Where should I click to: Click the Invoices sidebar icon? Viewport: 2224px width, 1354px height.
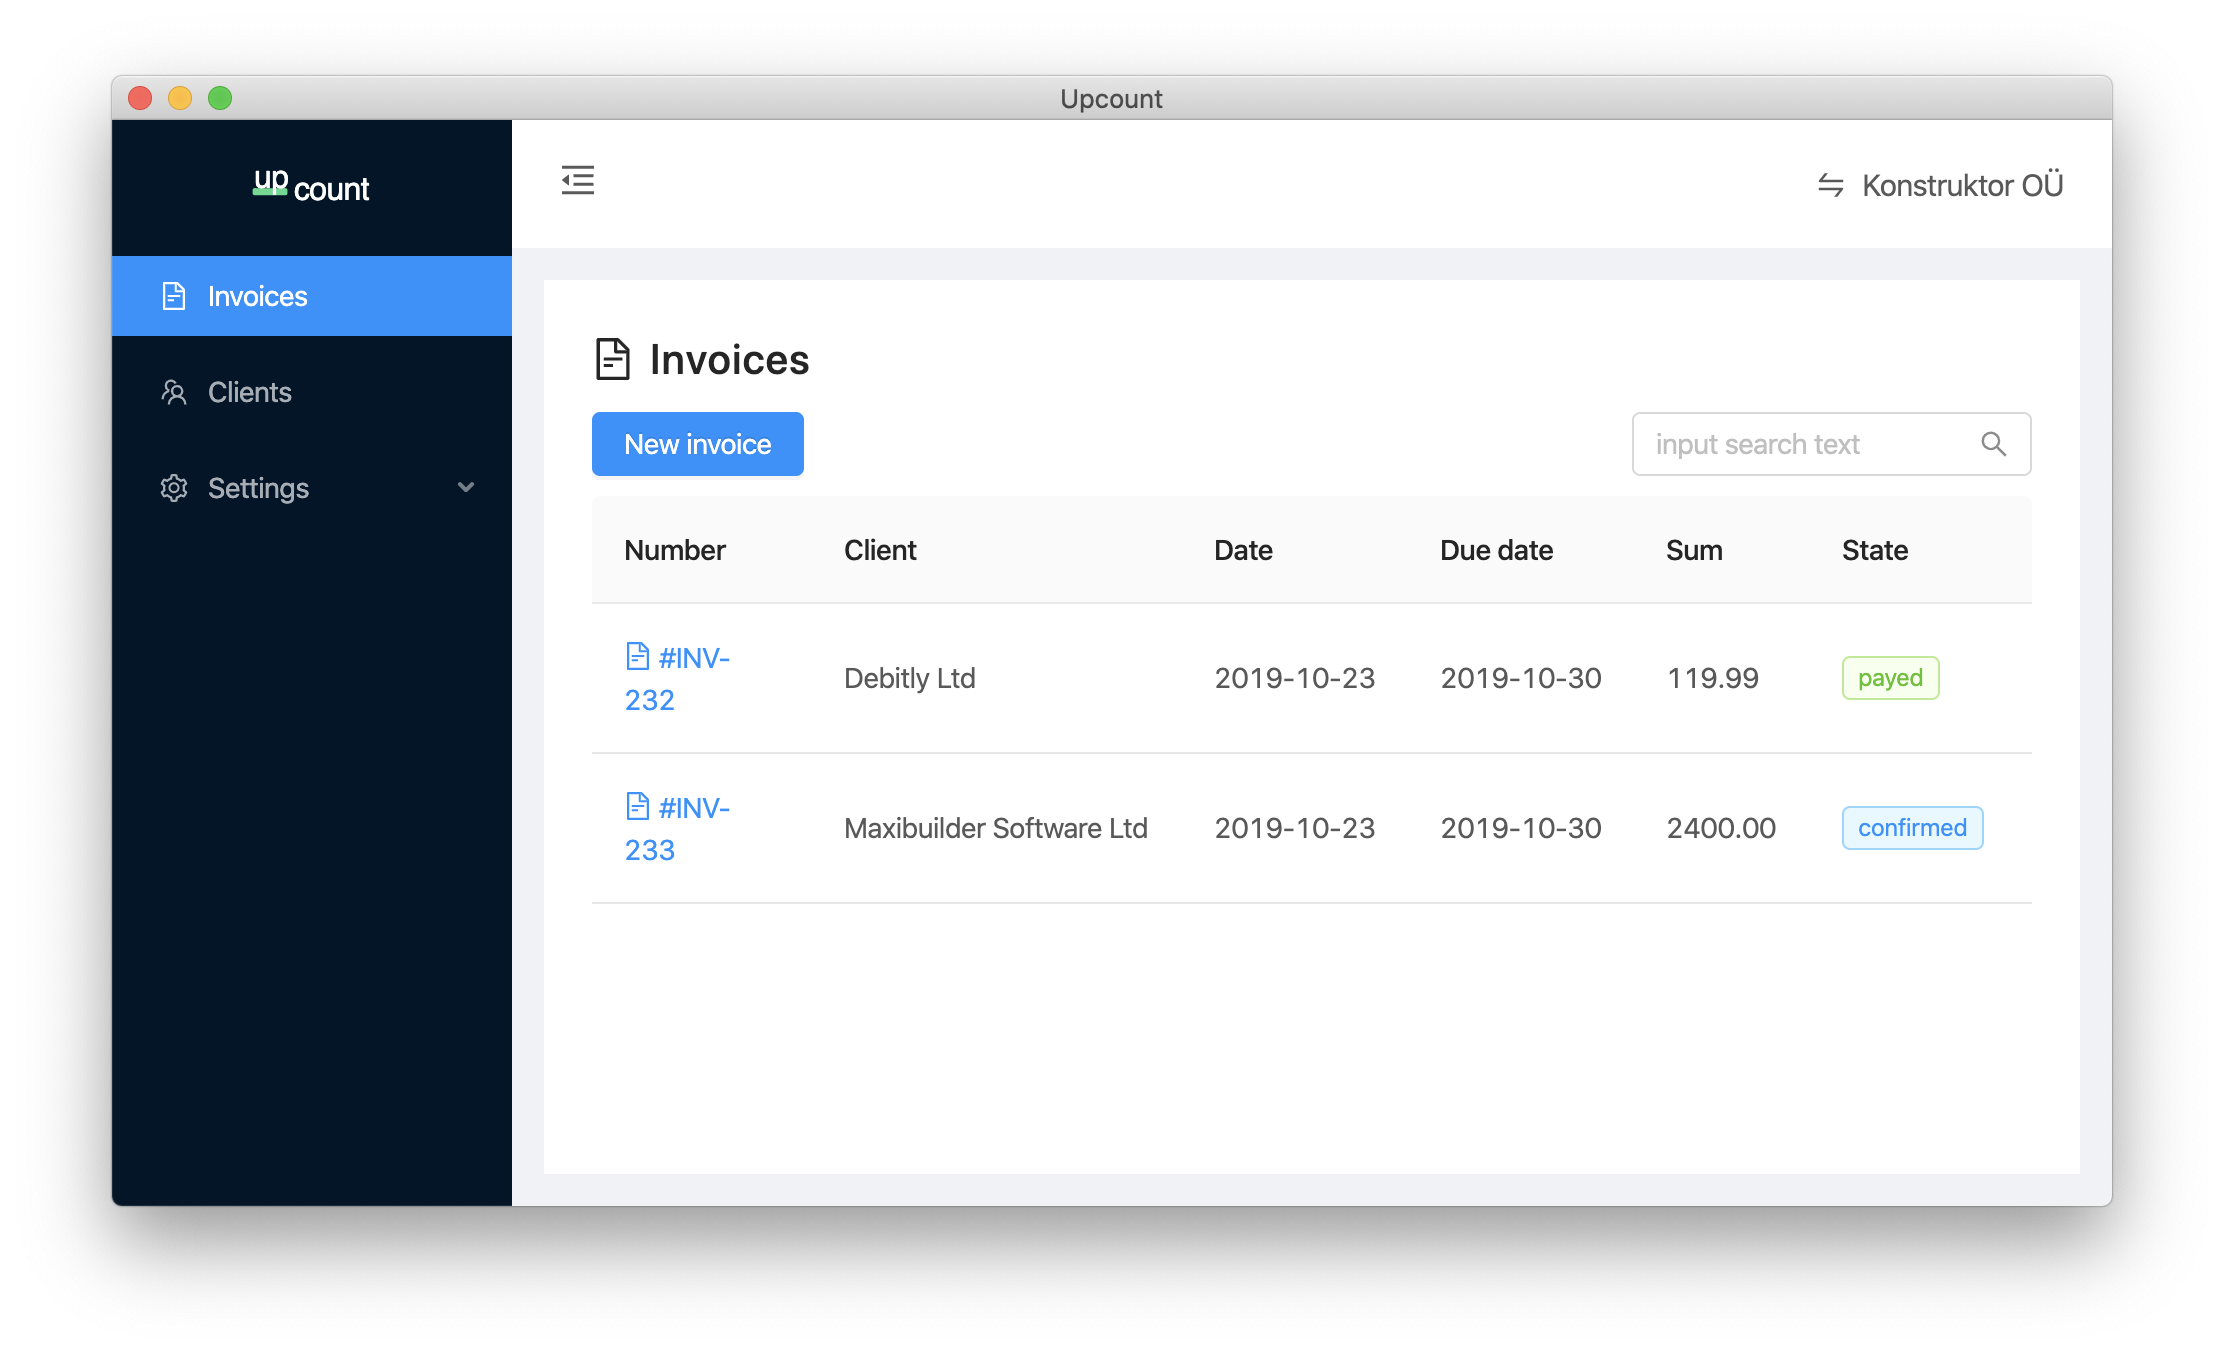[173, 294]
